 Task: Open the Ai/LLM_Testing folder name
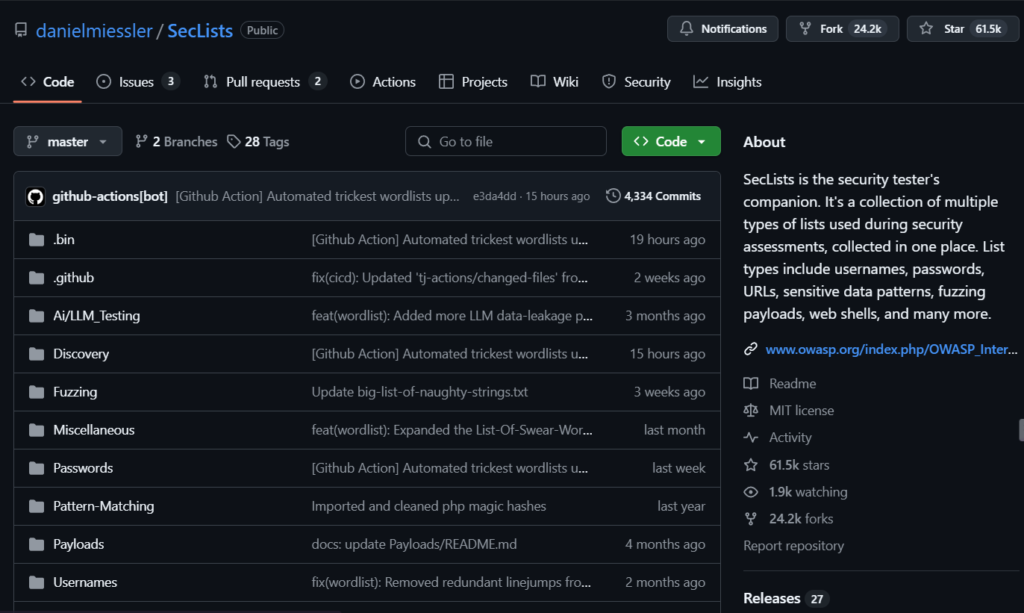click(x=97, y=316)
